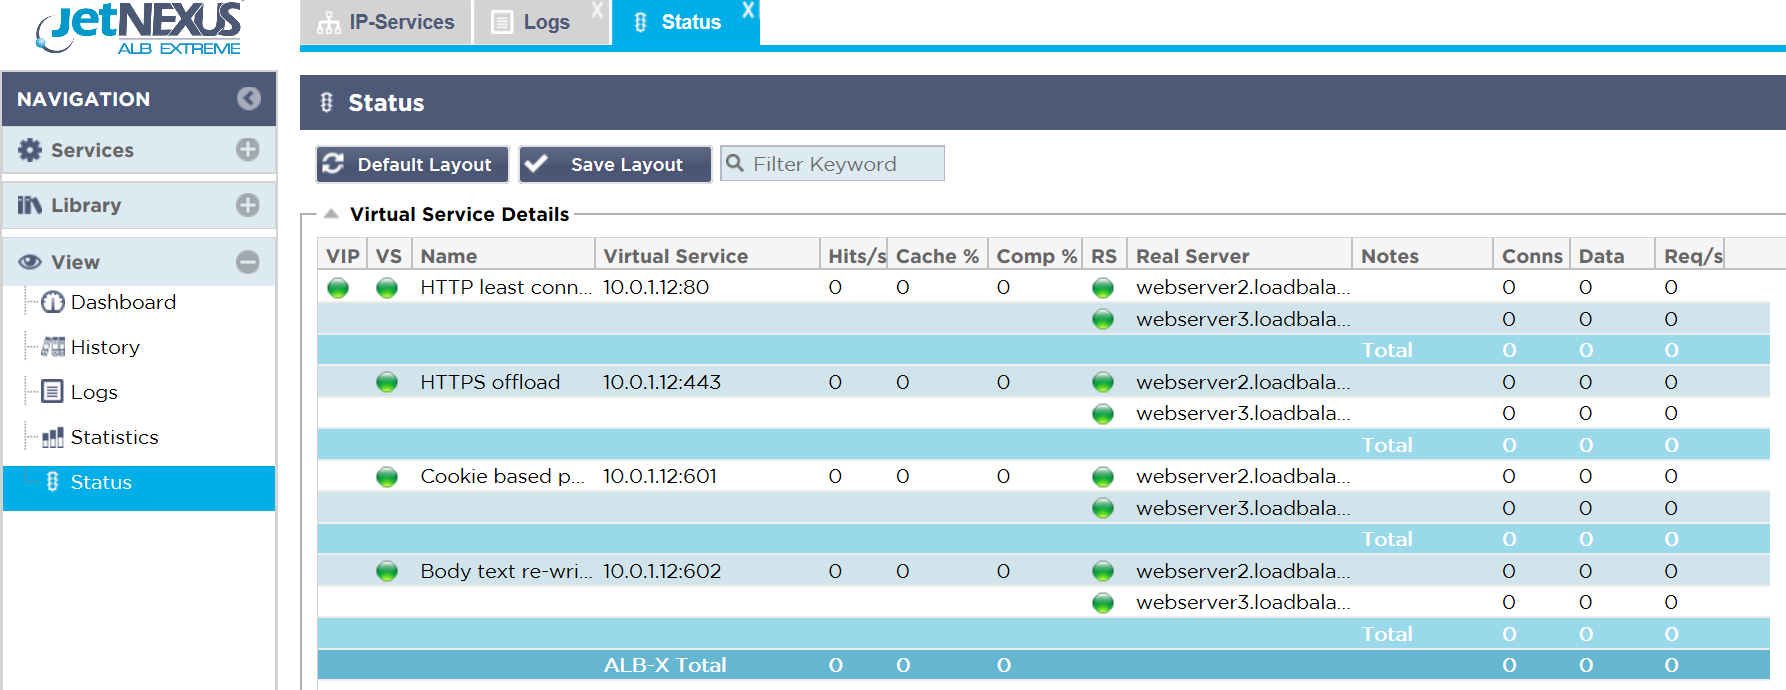Viewport: 1786px width, 690px height.
Task: Click the jetNEXUS ALB Extreme logo
Action: 140,29
